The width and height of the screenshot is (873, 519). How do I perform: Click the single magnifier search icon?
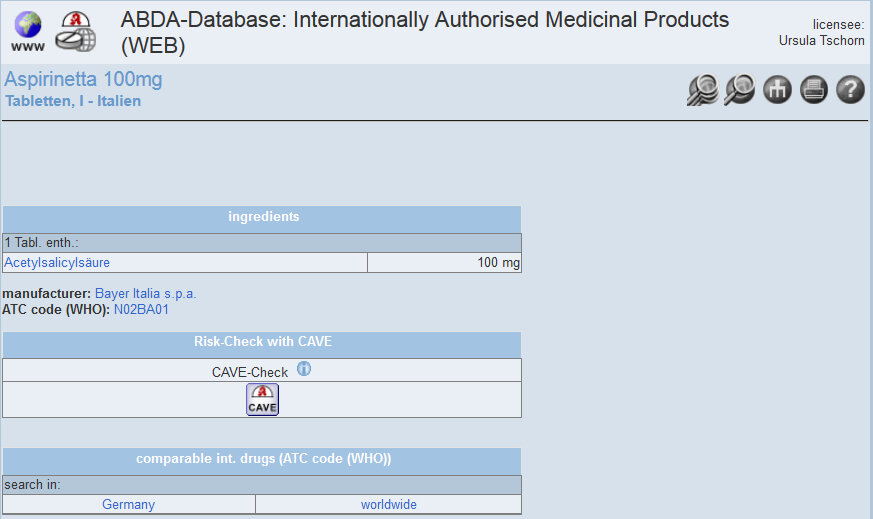(739, 90)
